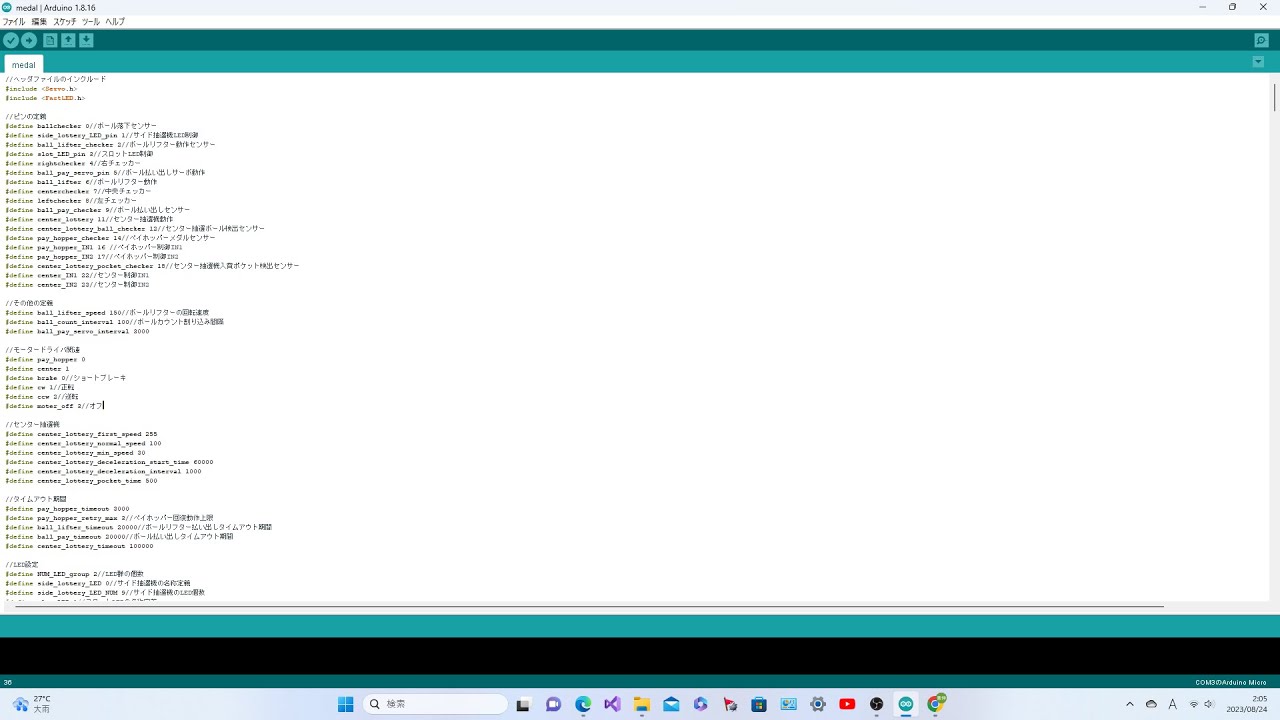Switch to Arduino IDE taskbar icon

click(x=906, y=704)
